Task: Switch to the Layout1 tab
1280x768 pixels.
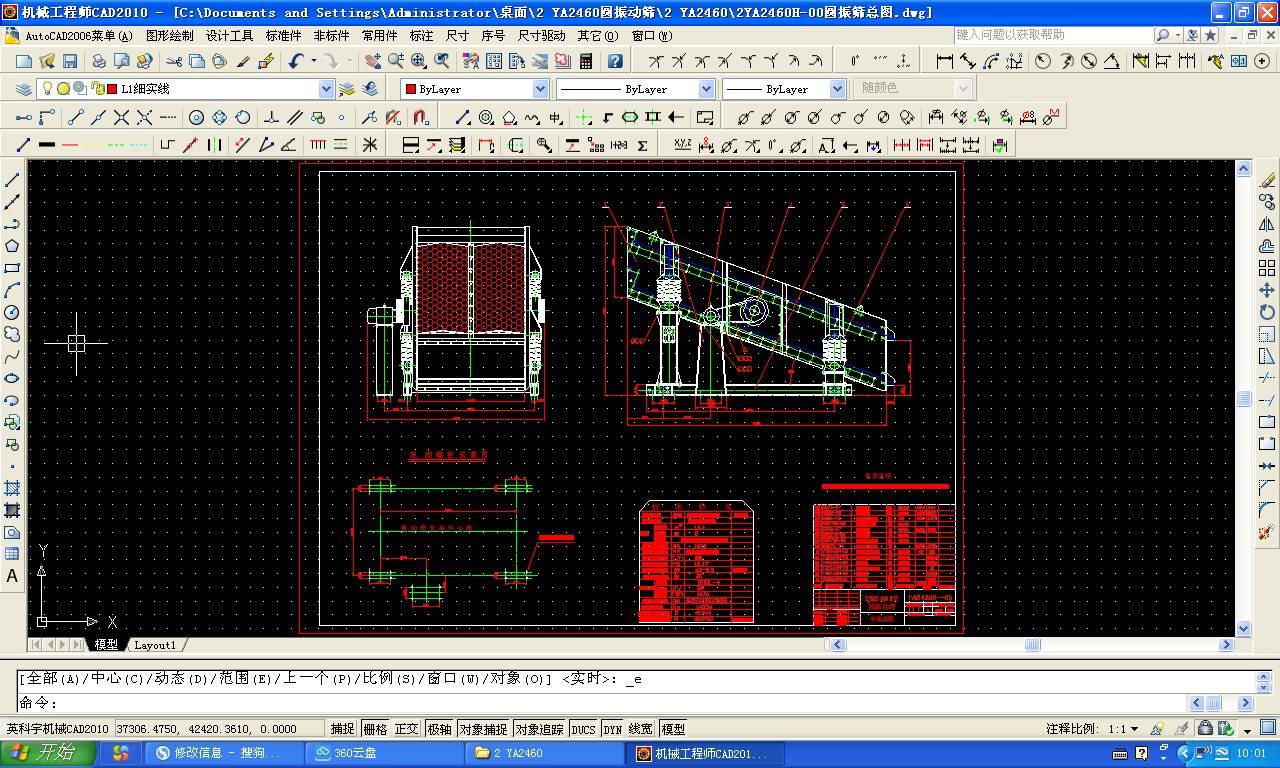Action: click(155, 645)
